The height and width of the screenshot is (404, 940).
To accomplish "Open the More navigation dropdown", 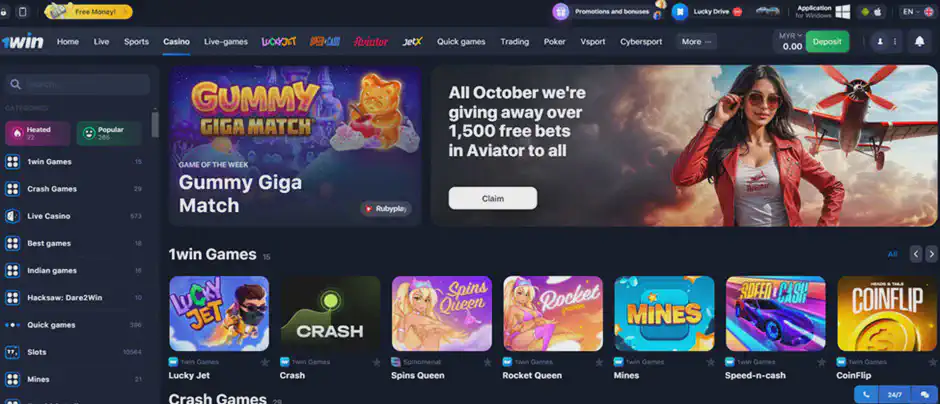I will [697, 42].
